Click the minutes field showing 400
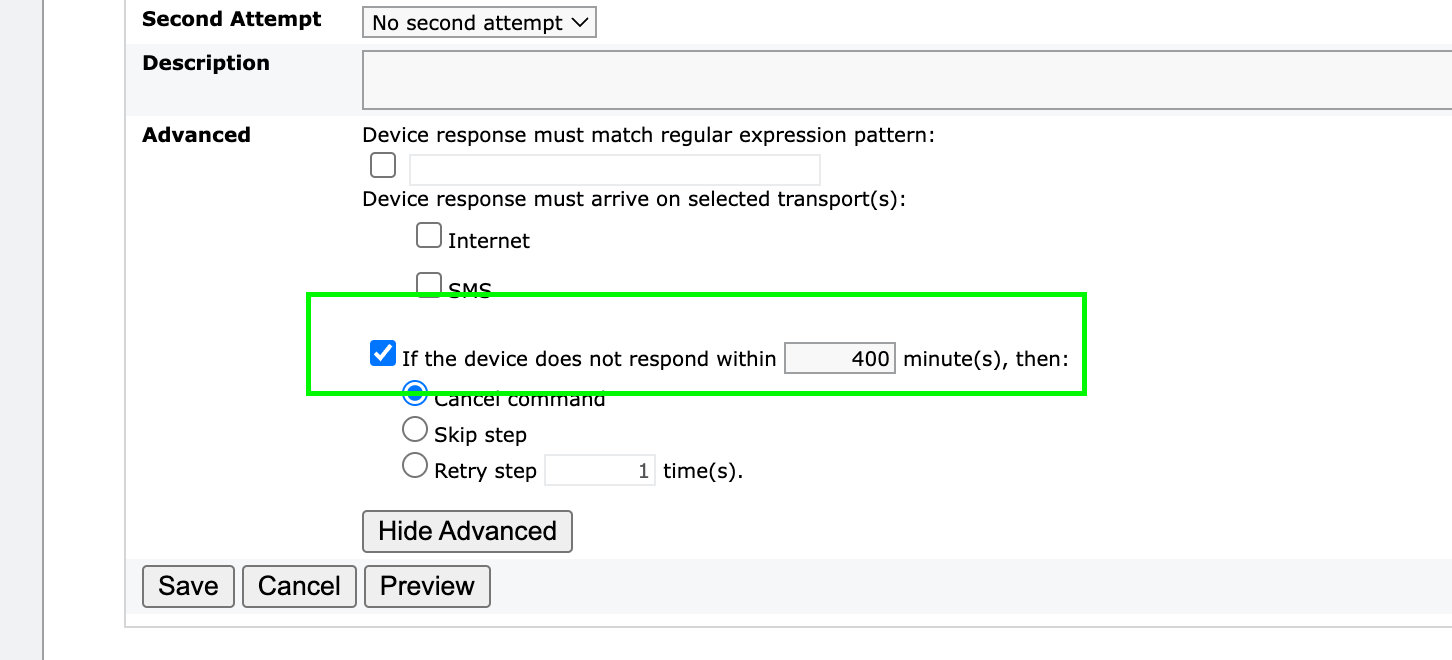 pos(840,358)
